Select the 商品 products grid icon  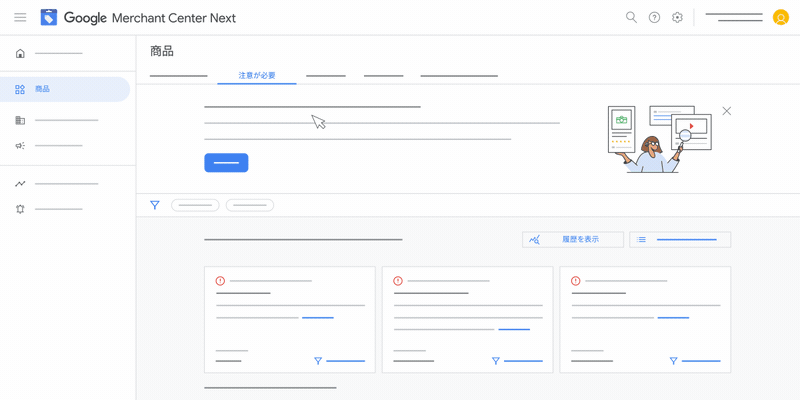tap(20, 90)
